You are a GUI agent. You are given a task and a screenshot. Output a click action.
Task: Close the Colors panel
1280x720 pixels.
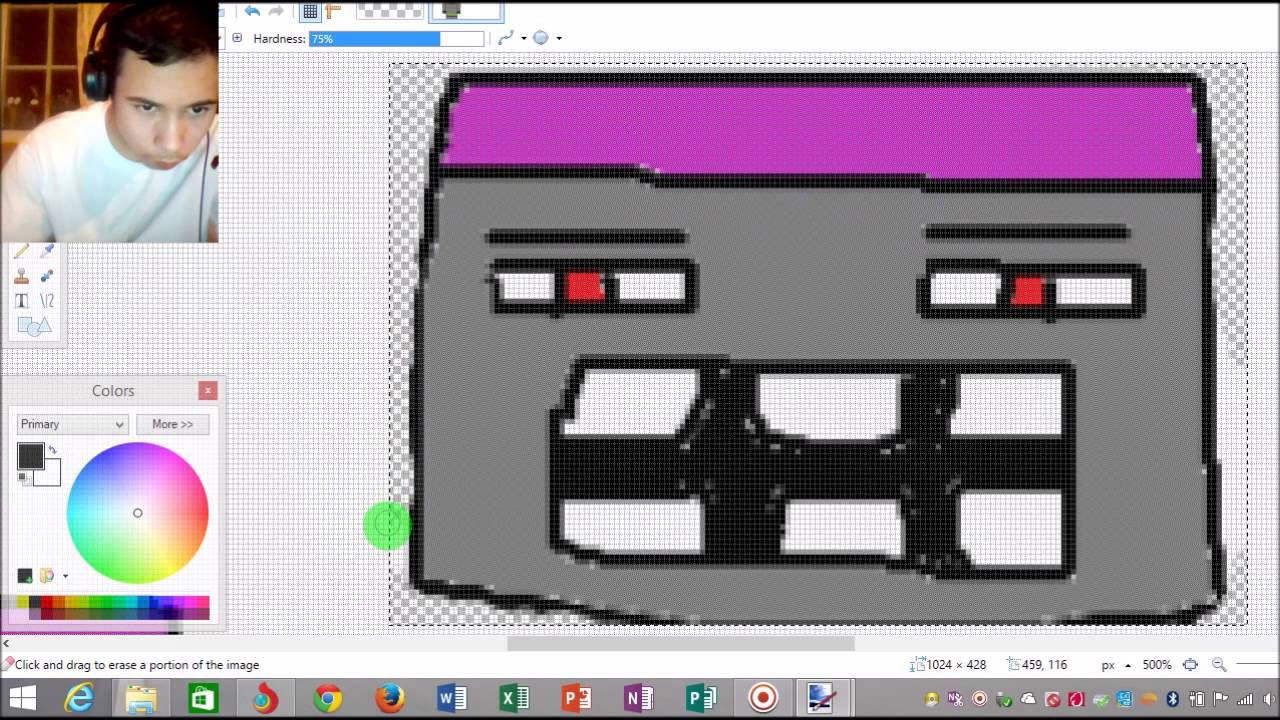tap(207, 390)
